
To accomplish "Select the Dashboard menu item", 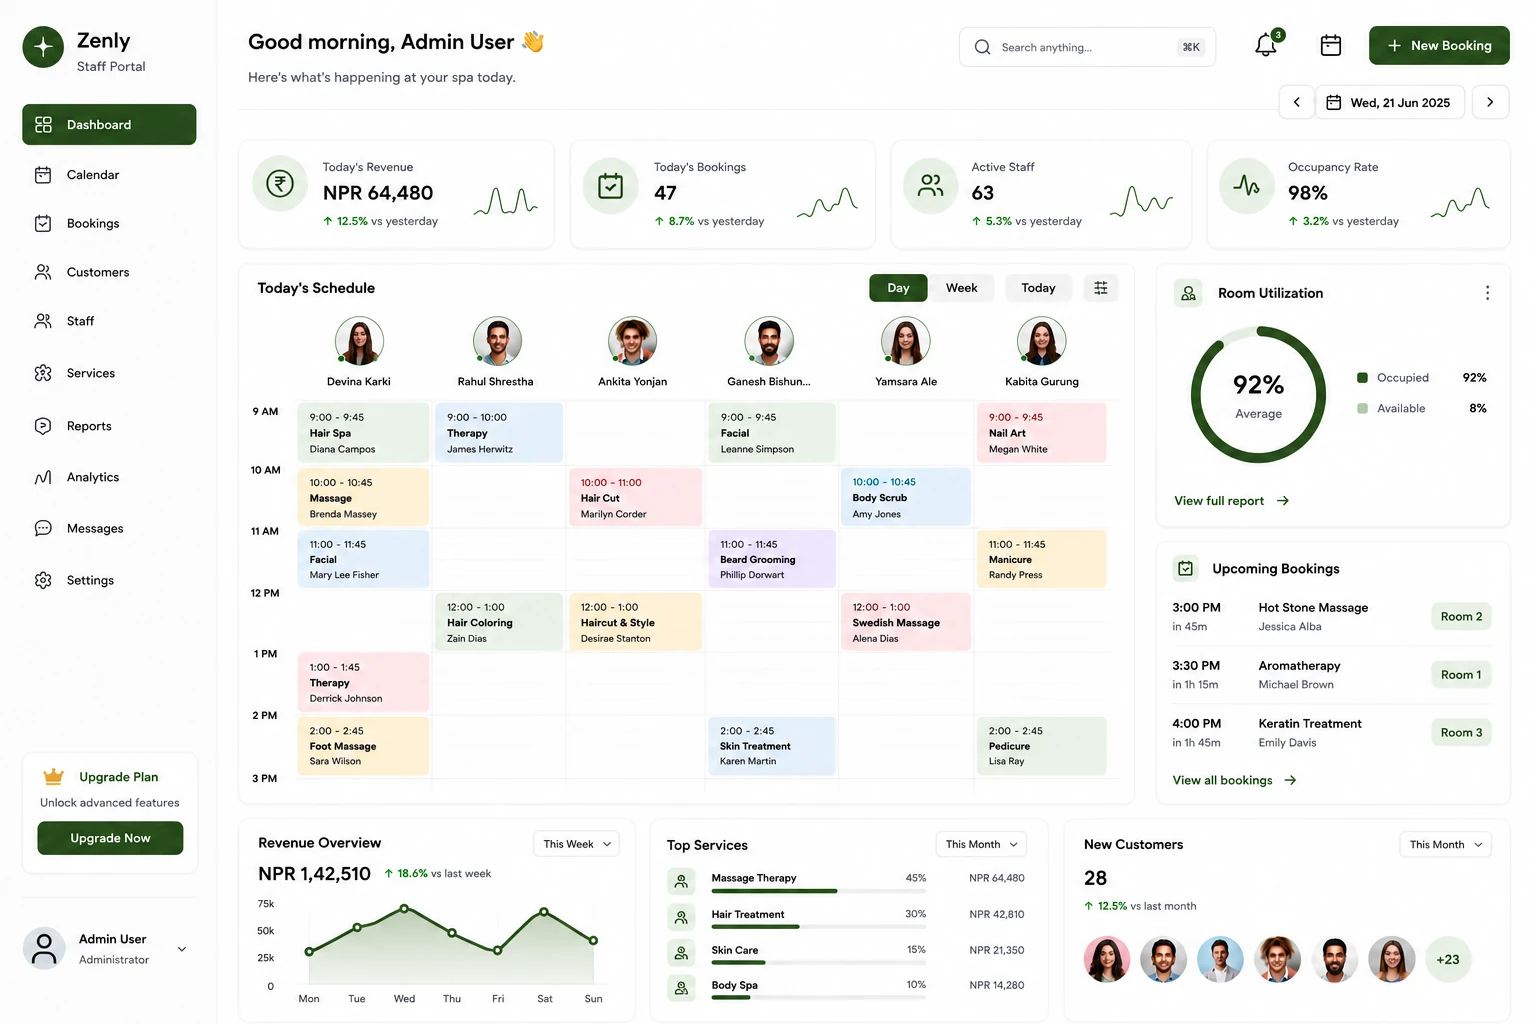I will coord(109,125).
